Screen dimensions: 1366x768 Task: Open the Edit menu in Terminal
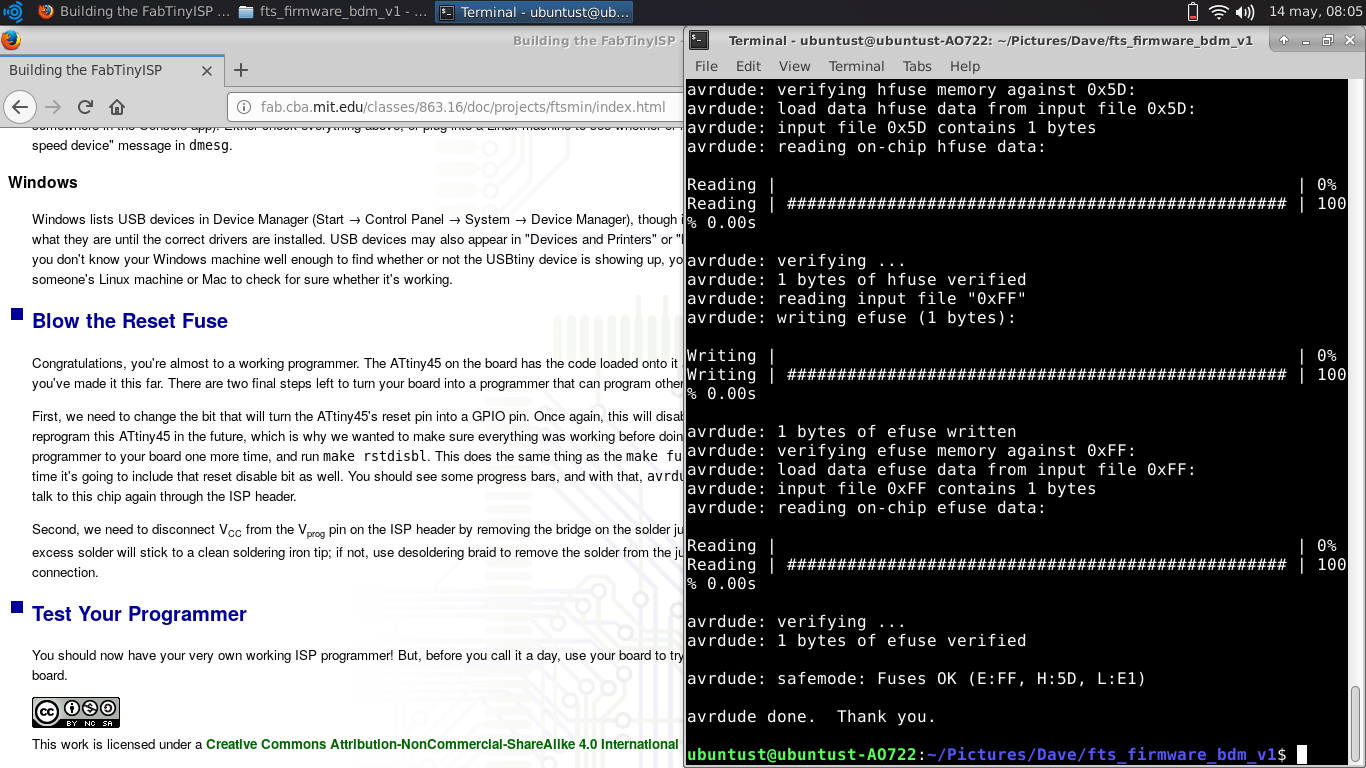coord(748,66)
